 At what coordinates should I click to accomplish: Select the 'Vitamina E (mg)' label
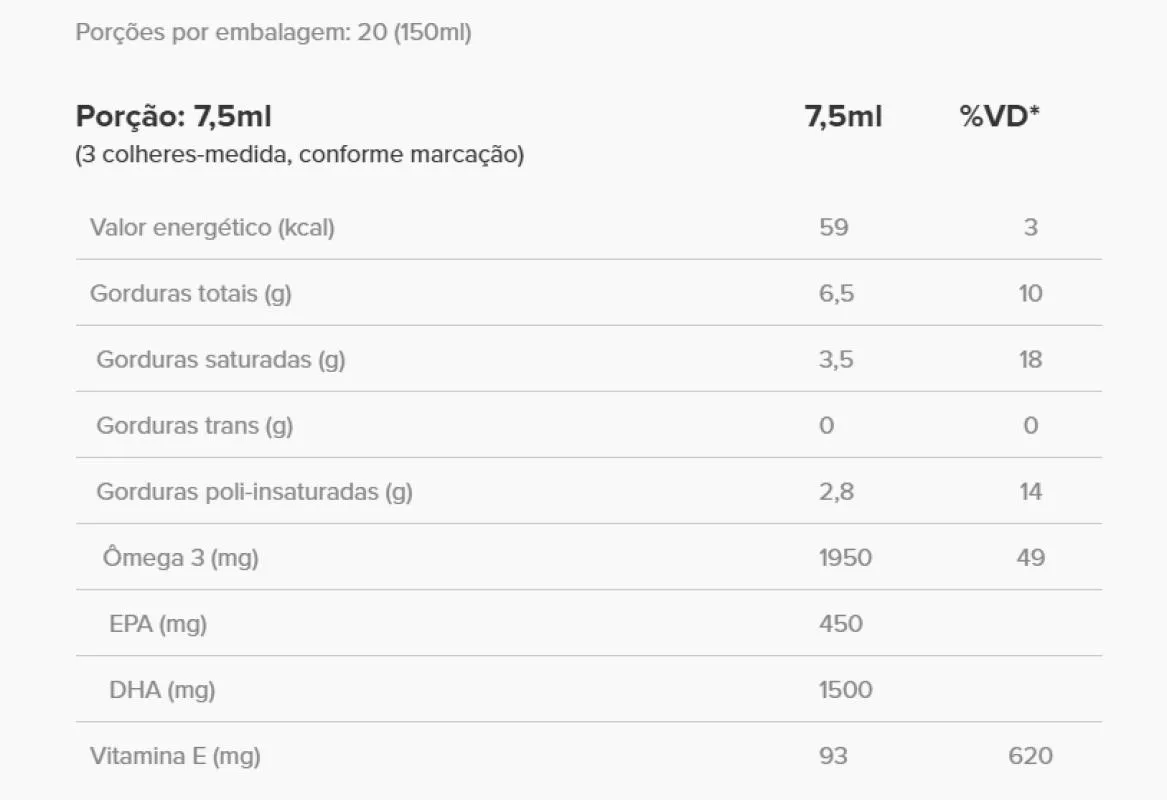[x=175, y=755]
